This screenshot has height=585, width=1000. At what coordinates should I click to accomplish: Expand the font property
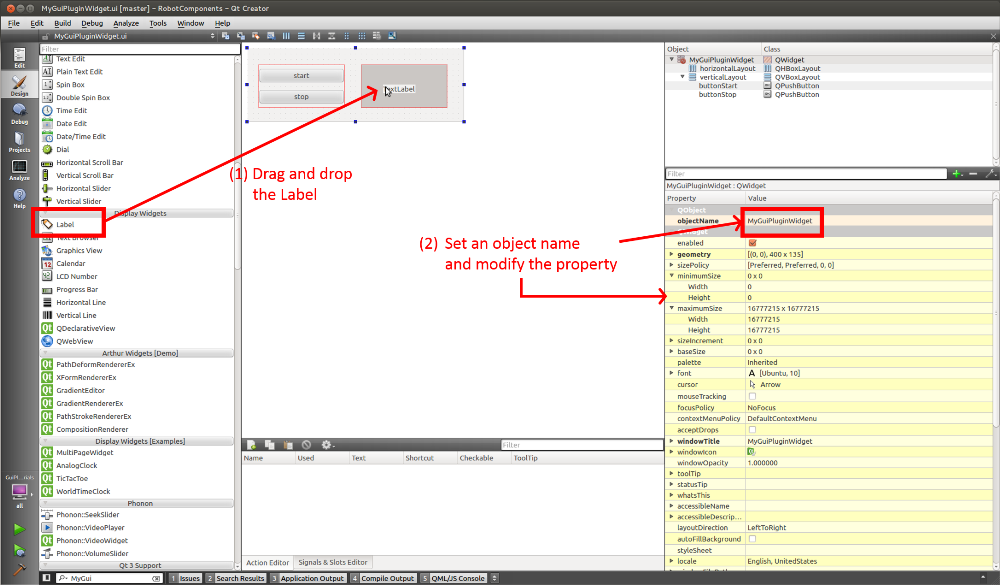[x=672, y=373]
